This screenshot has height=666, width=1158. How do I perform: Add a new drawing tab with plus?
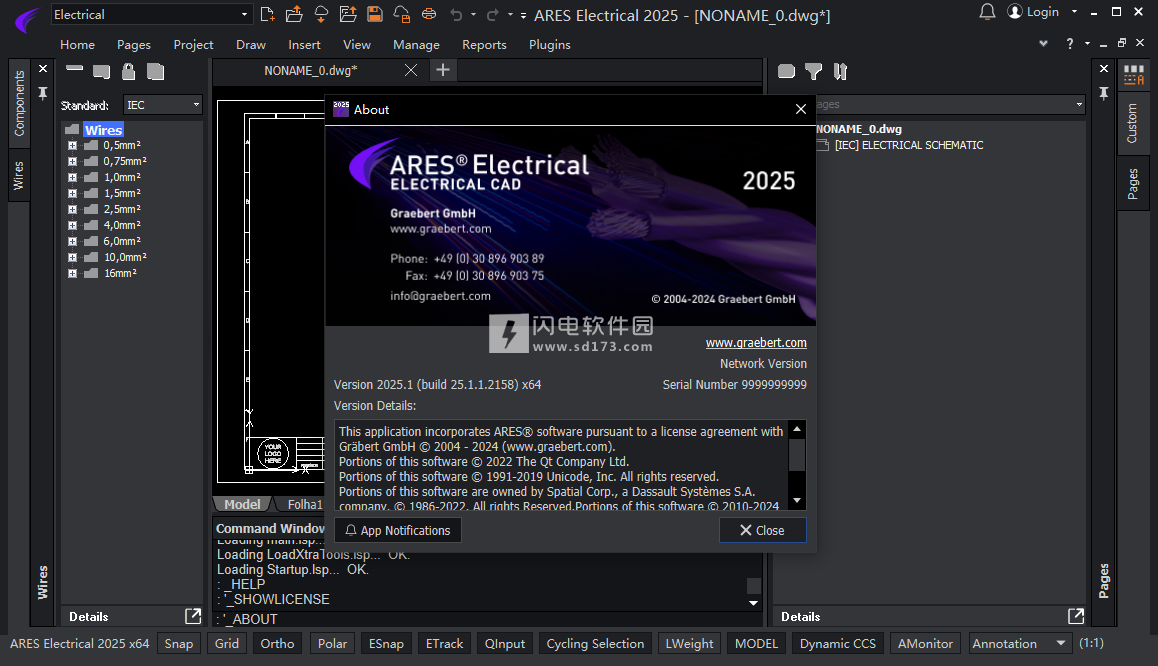point(443,70)
